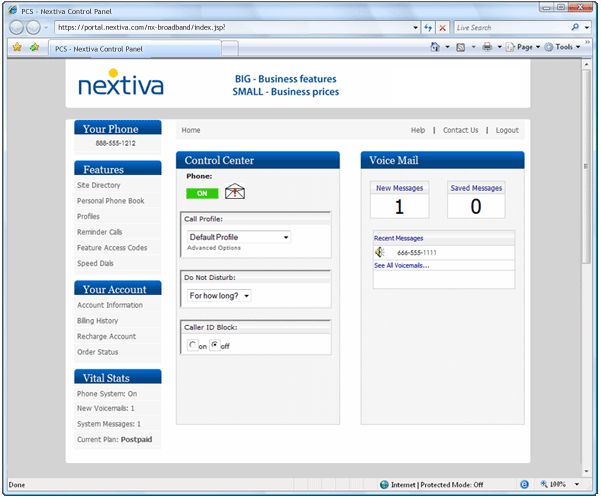
Task: Open Feature Access Codes
Action: tap(112, 248)
